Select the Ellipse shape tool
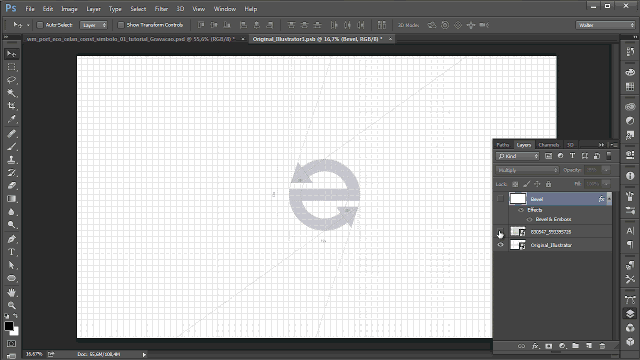Viewport: 640px width, 360px height. click(x=11, y=278)
